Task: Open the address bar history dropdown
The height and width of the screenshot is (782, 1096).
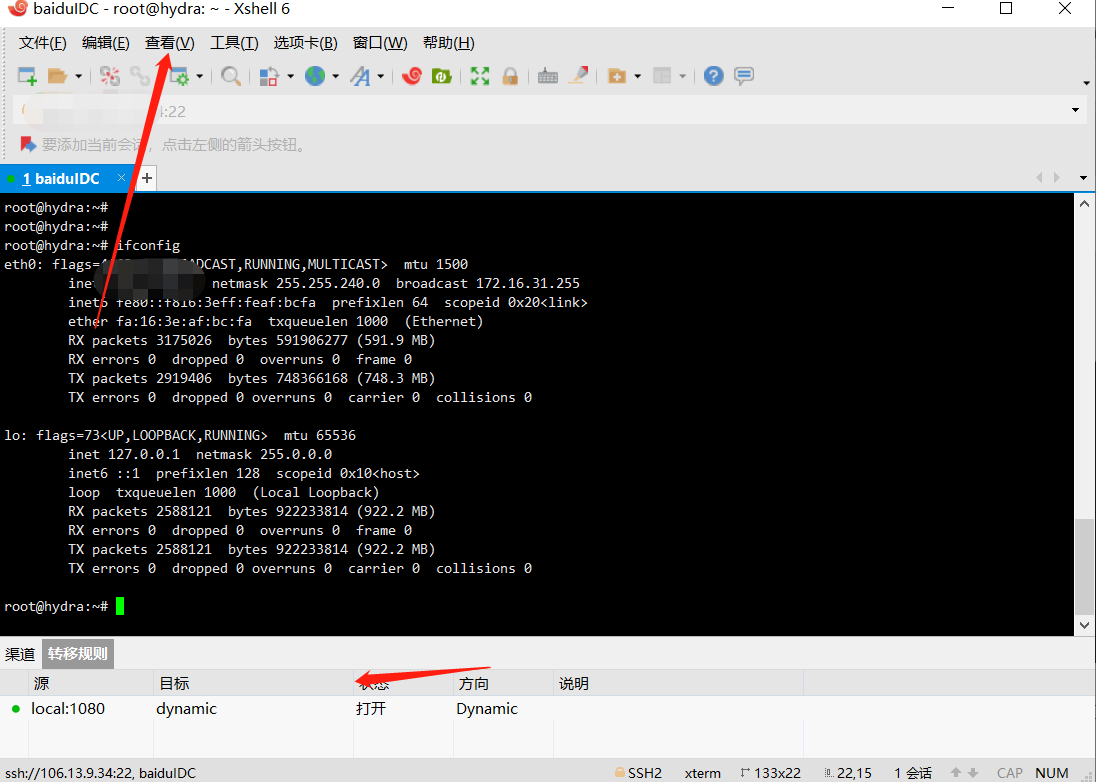Action: [x=1073, y=110]
